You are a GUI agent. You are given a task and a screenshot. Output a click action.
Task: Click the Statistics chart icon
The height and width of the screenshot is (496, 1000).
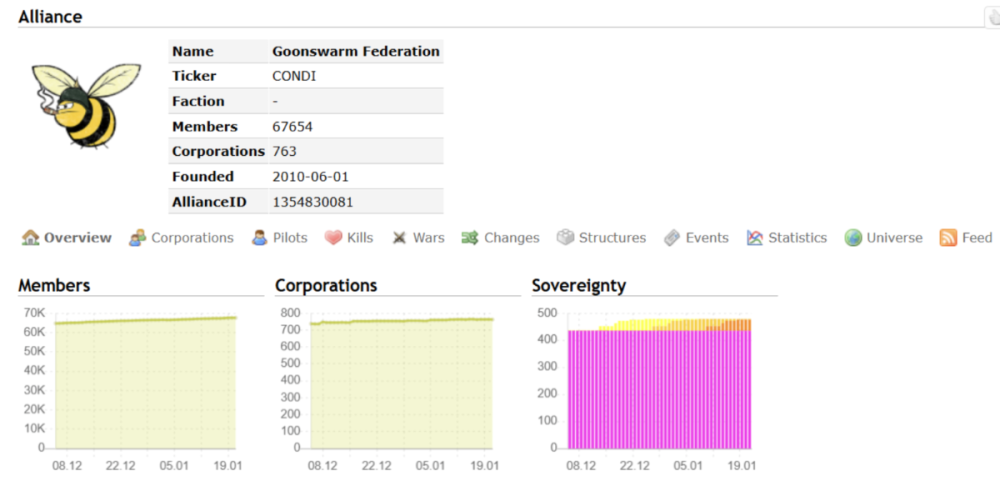[755, 238]
